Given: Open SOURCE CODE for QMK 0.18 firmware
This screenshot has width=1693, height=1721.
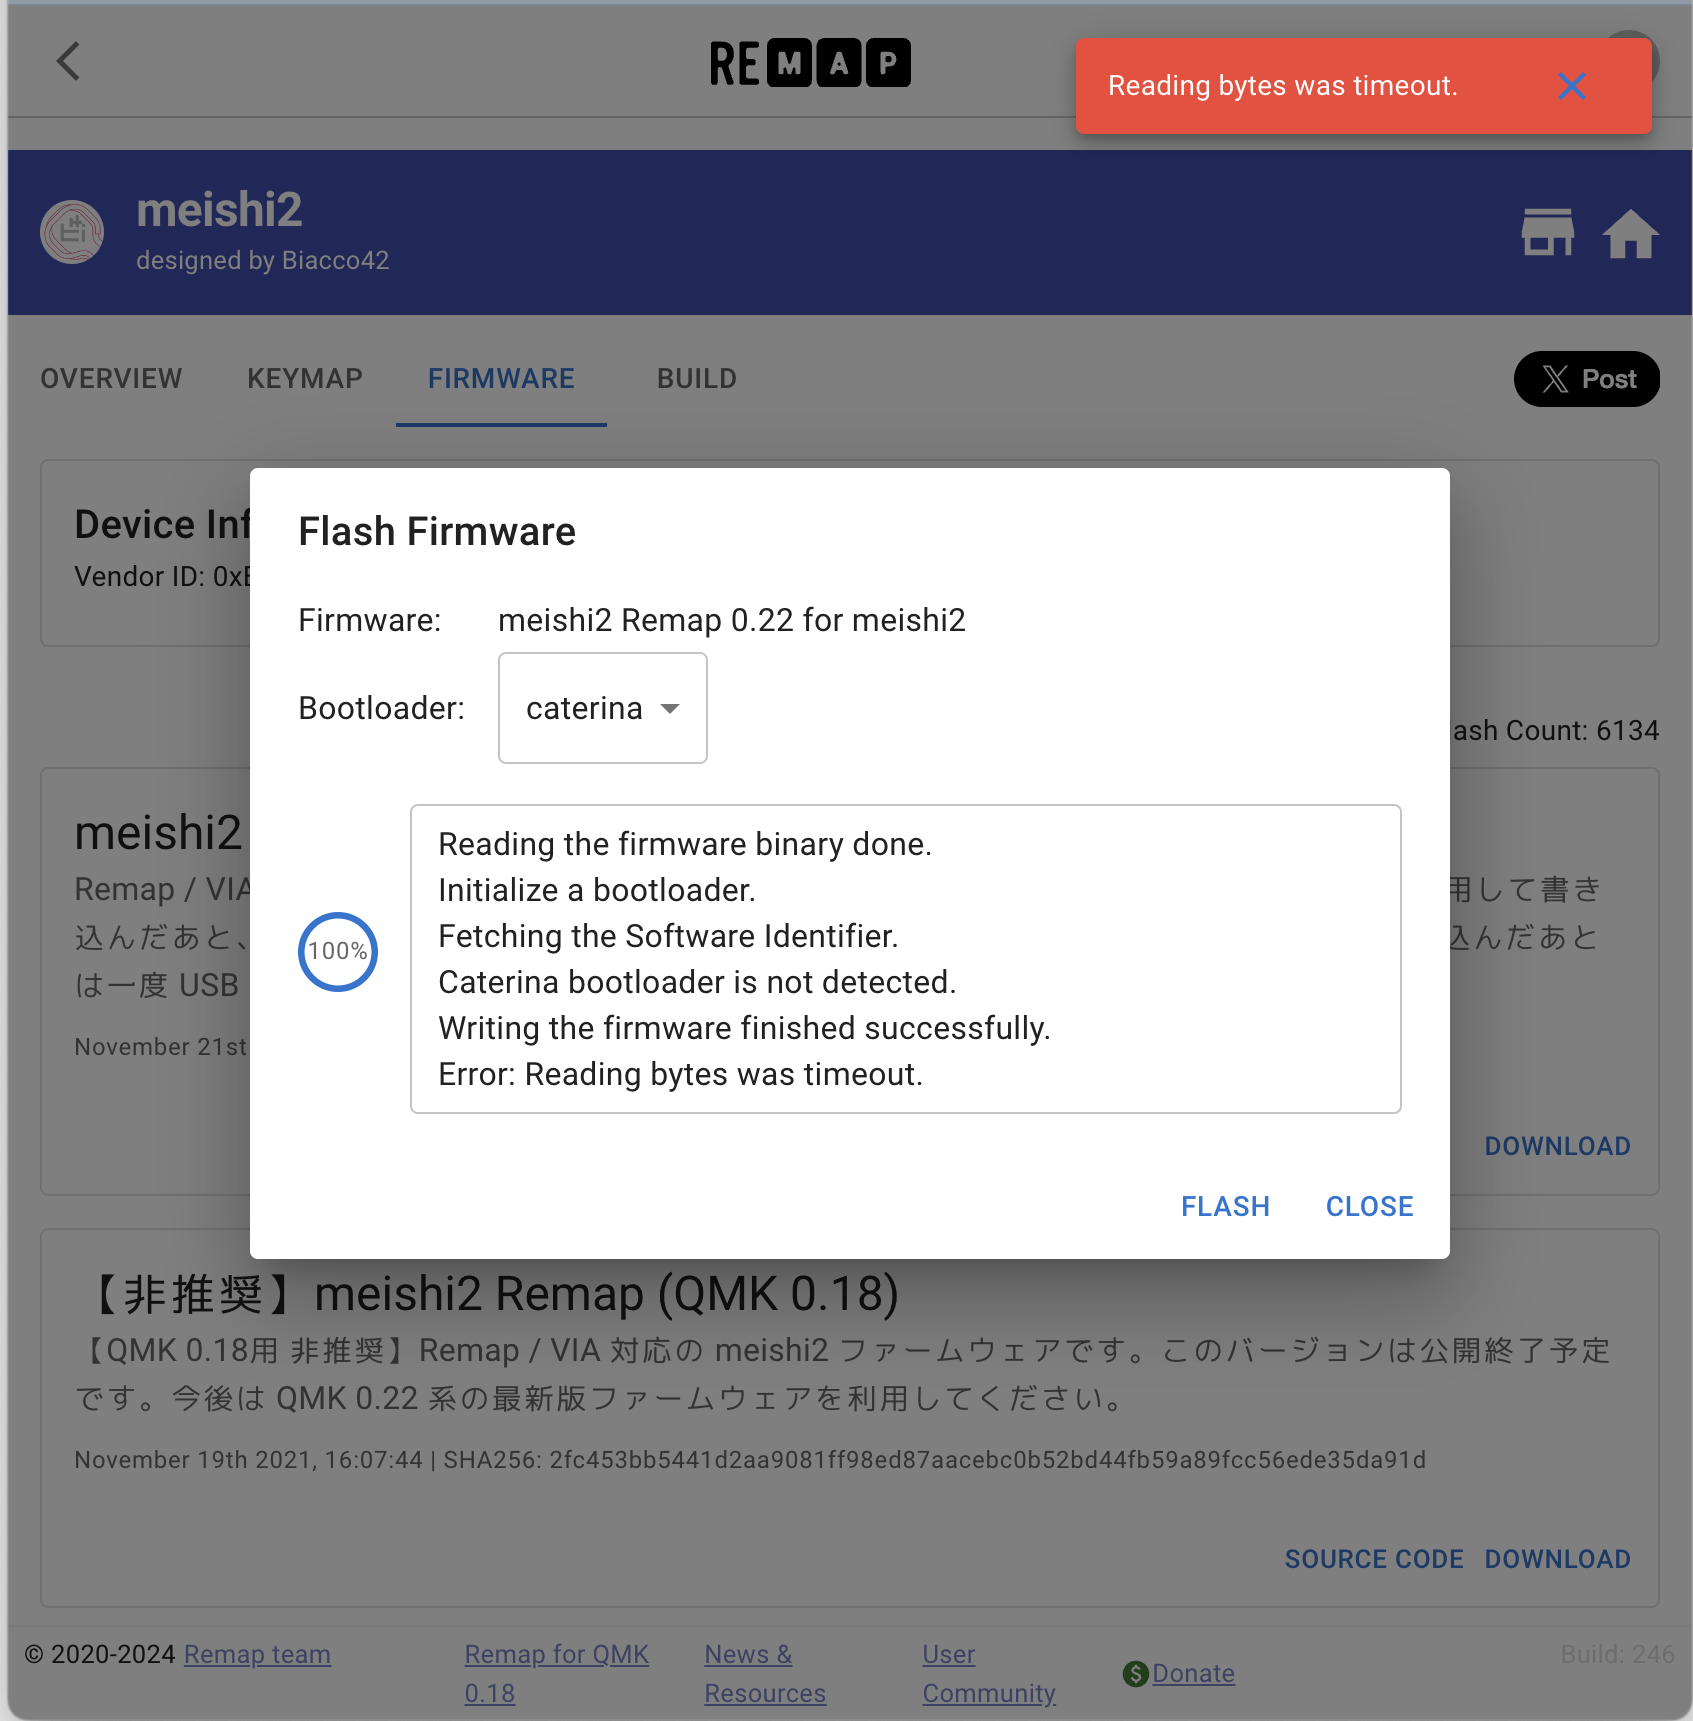Looking at the screenshot, I should pyautogui.click(x=1374, y=1559).
